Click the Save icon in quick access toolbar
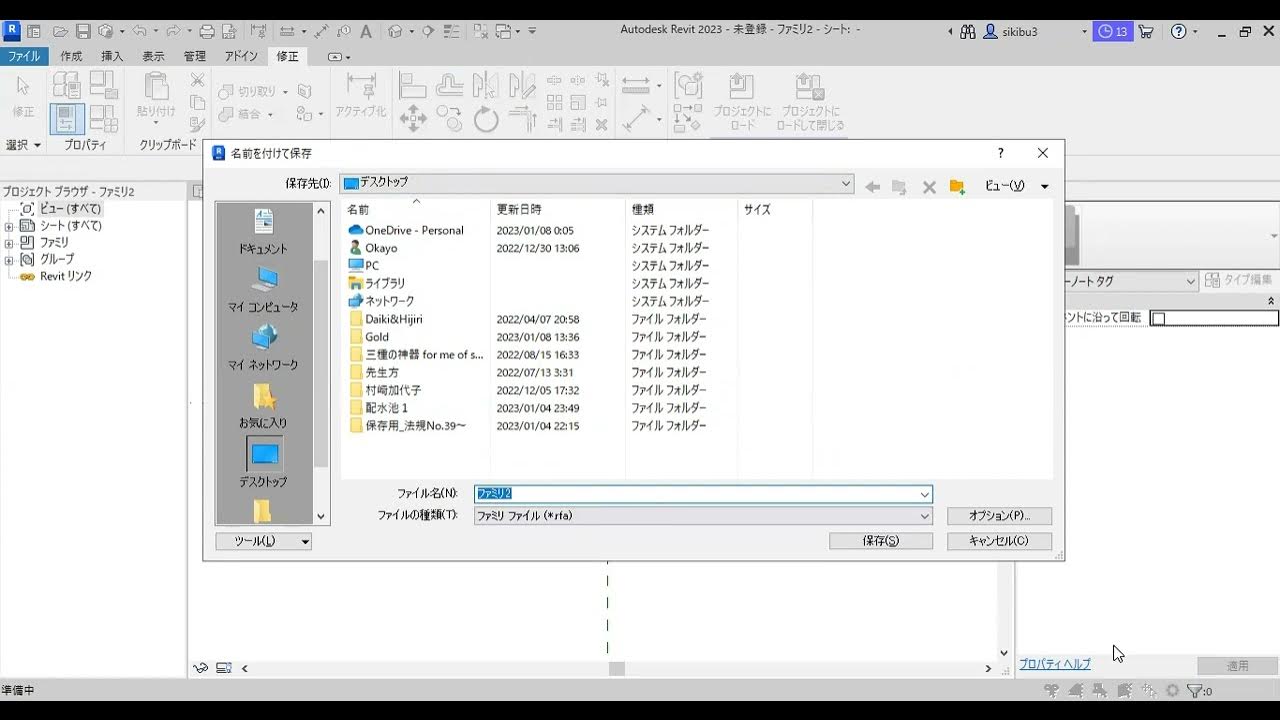Viewport: 1280px width, 720px height. (x=83, y=31)
